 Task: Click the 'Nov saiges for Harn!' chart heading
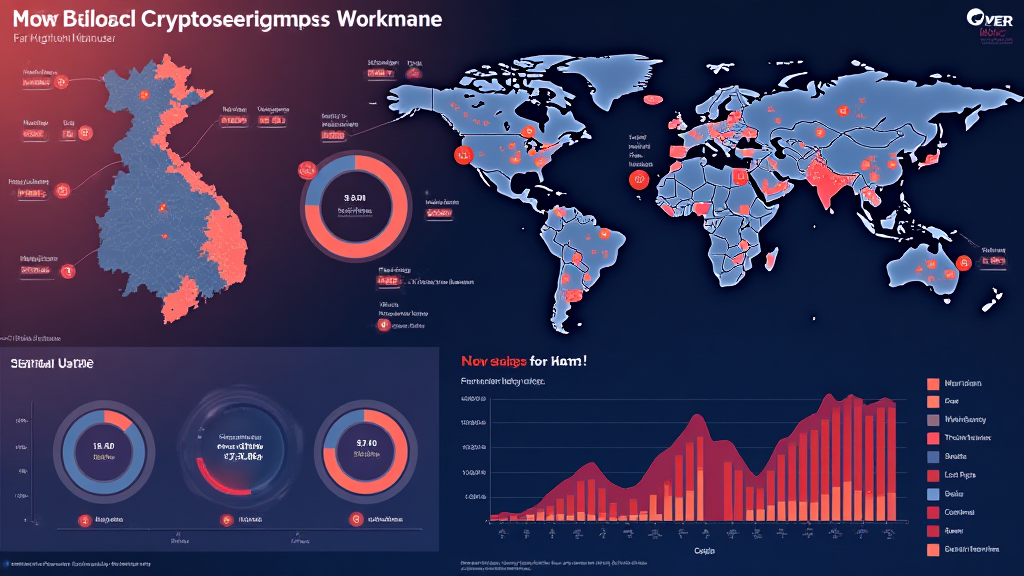tap(522, 361)
